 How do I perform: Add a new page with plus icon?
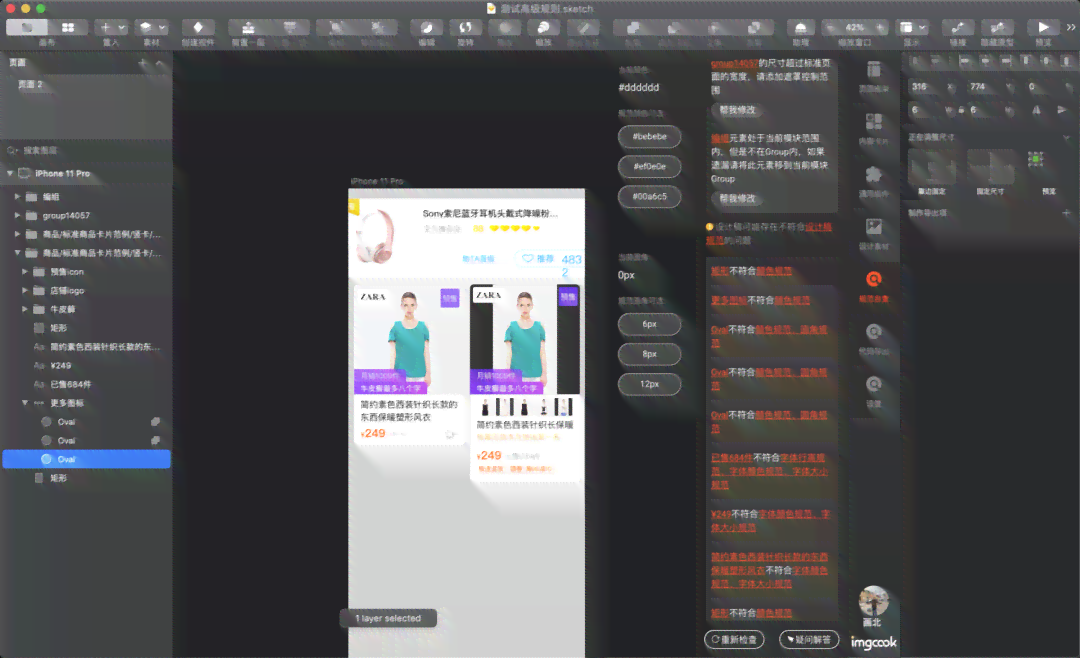point(143,63)
